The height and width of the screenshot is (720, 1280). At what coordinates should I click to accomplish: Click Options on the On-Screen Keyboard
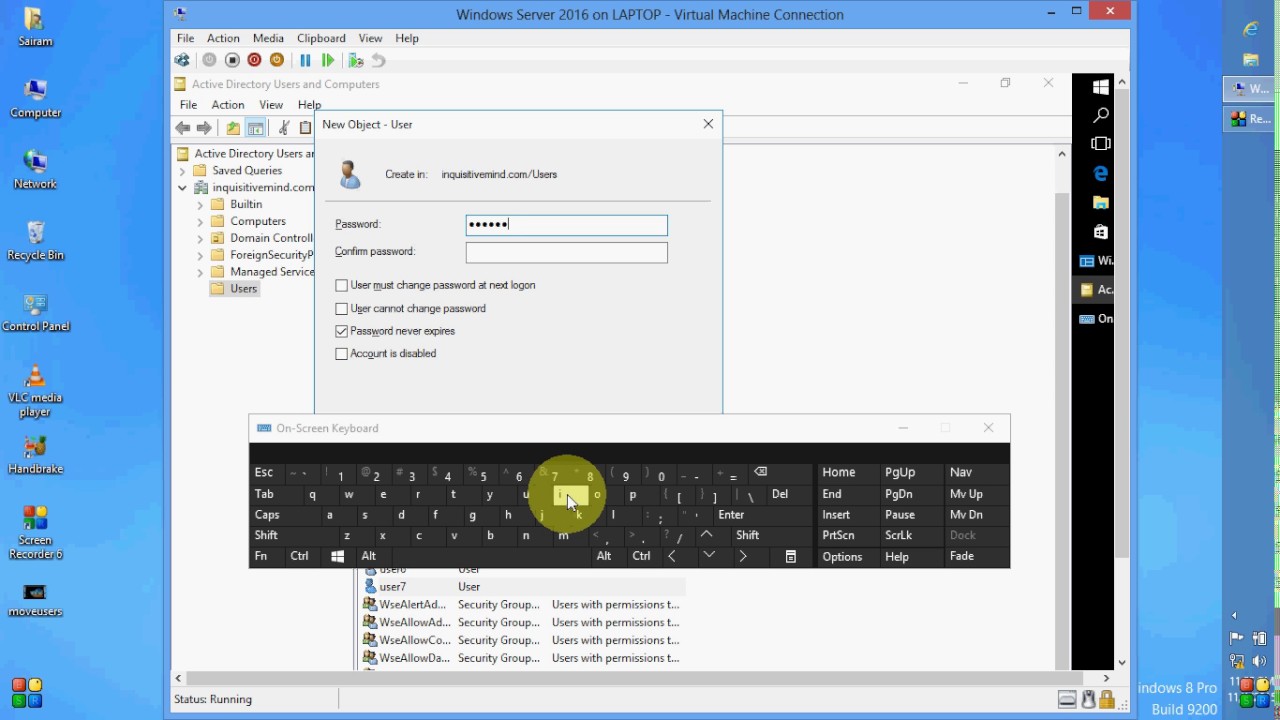click(x=842, y=557)
